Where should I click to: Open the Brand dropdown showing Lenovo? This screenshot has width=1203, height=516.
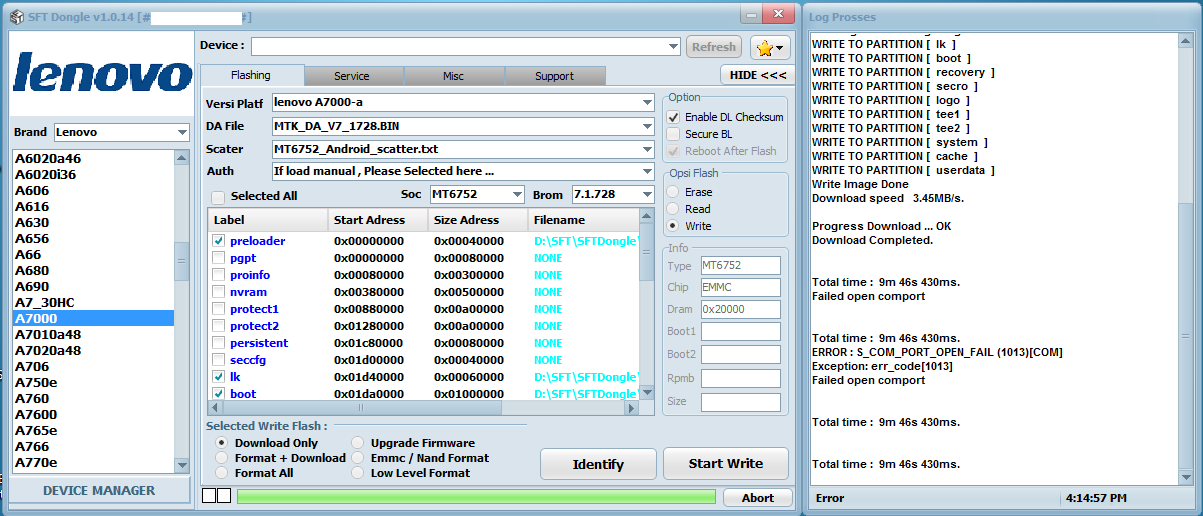(182, 132)
